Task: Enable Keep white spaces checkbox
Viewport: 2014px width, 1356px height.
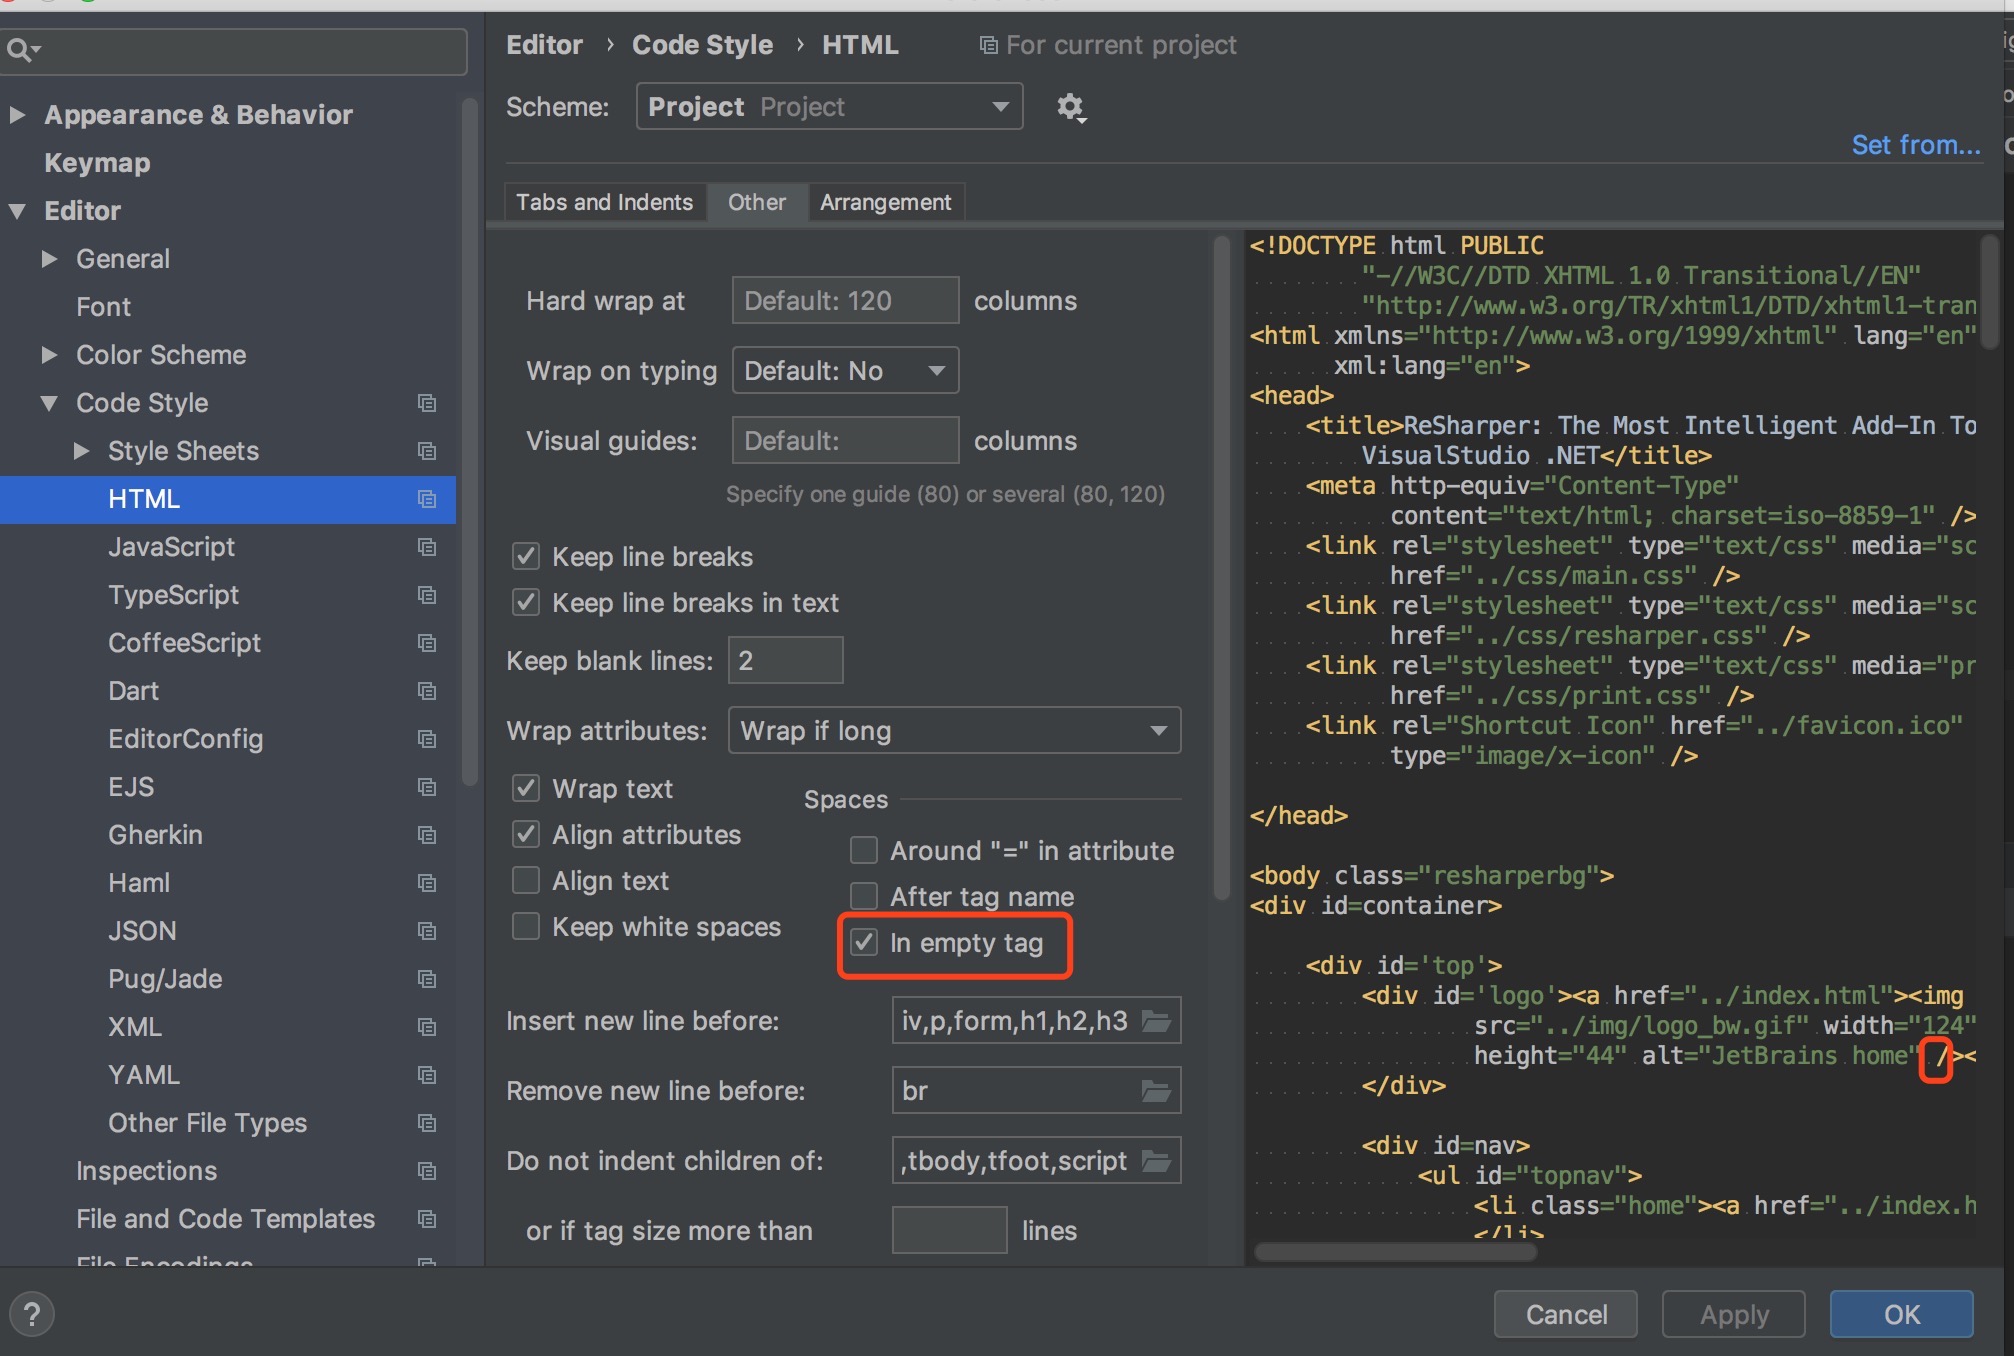Action: click(x=526, y=927)
